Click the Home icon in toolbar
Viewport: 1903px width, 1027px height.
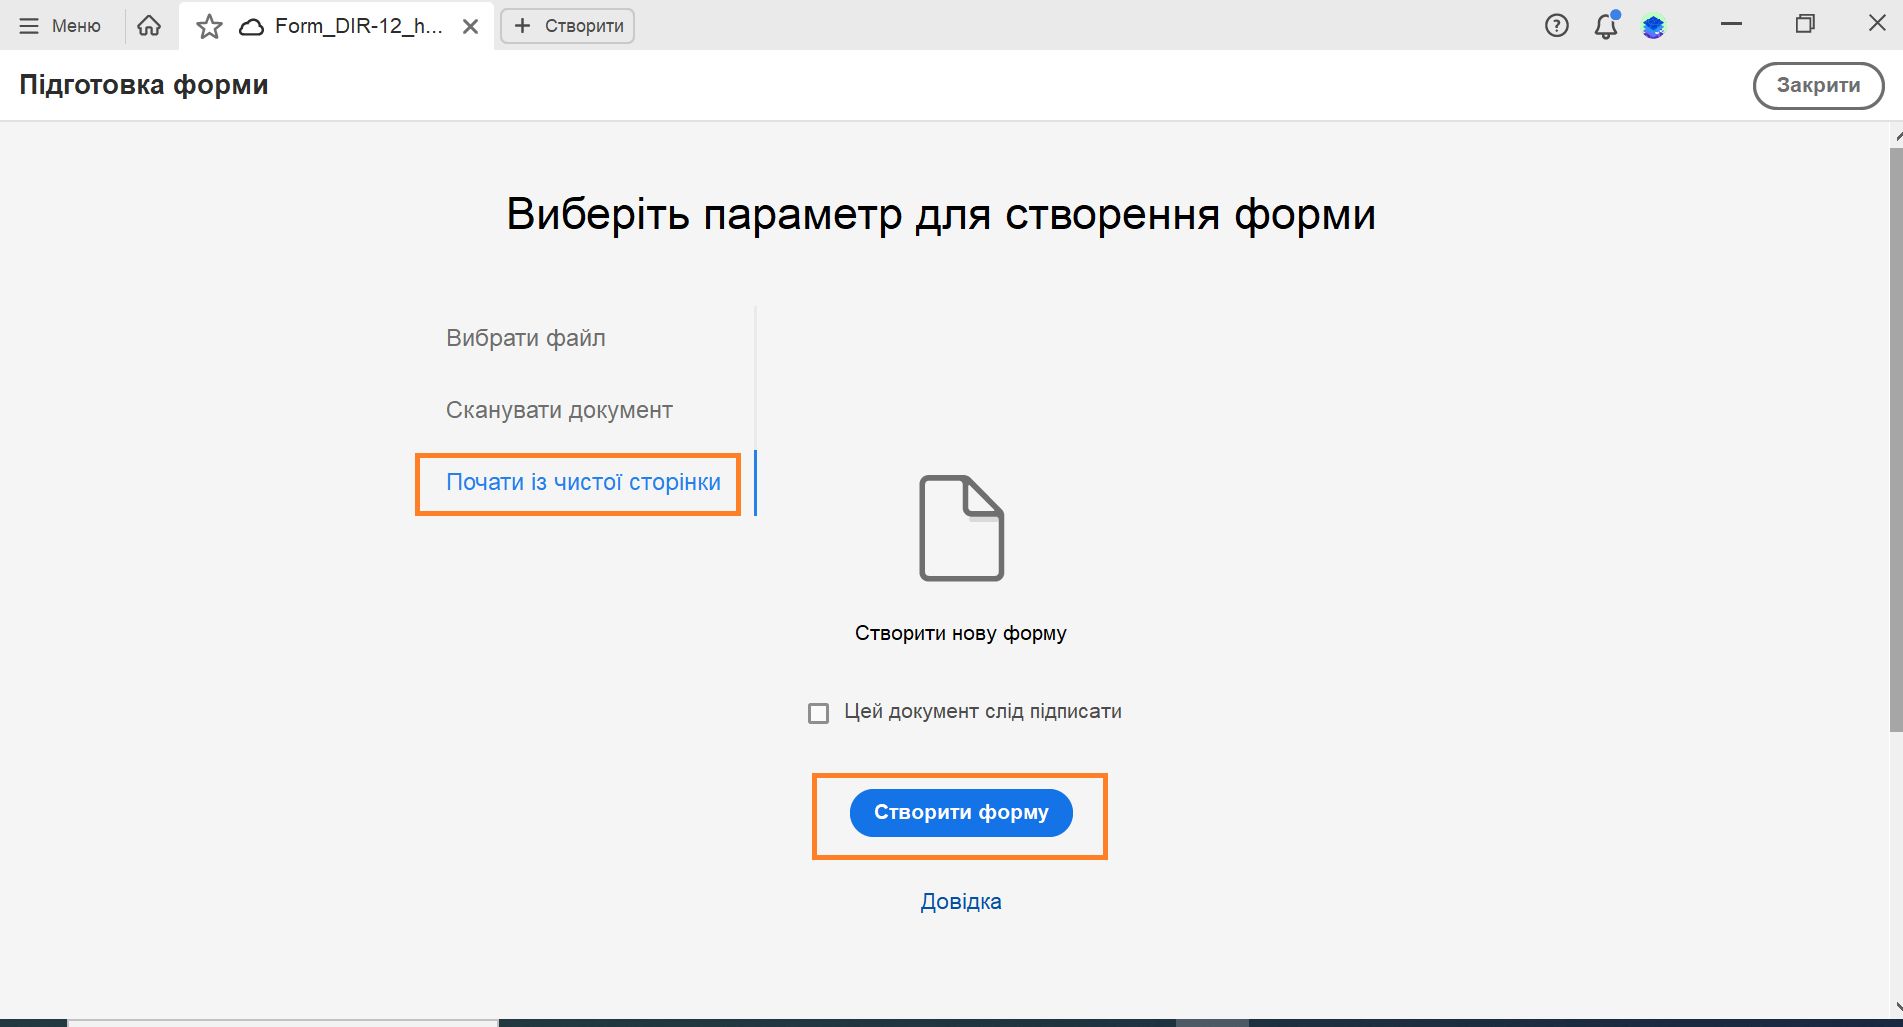(148, 25)
